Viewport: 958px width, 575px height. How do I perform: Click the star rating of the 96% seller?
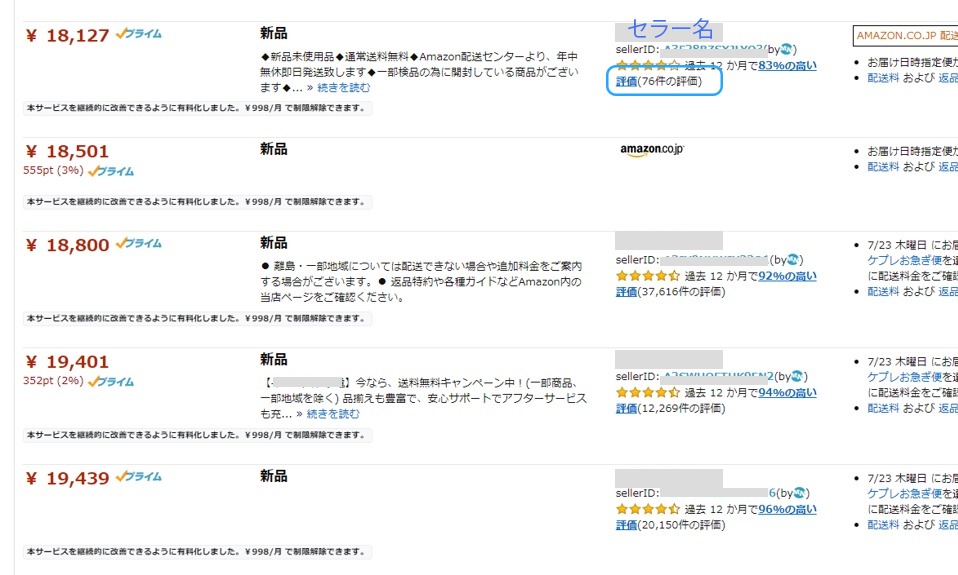[x=648, y=509]
